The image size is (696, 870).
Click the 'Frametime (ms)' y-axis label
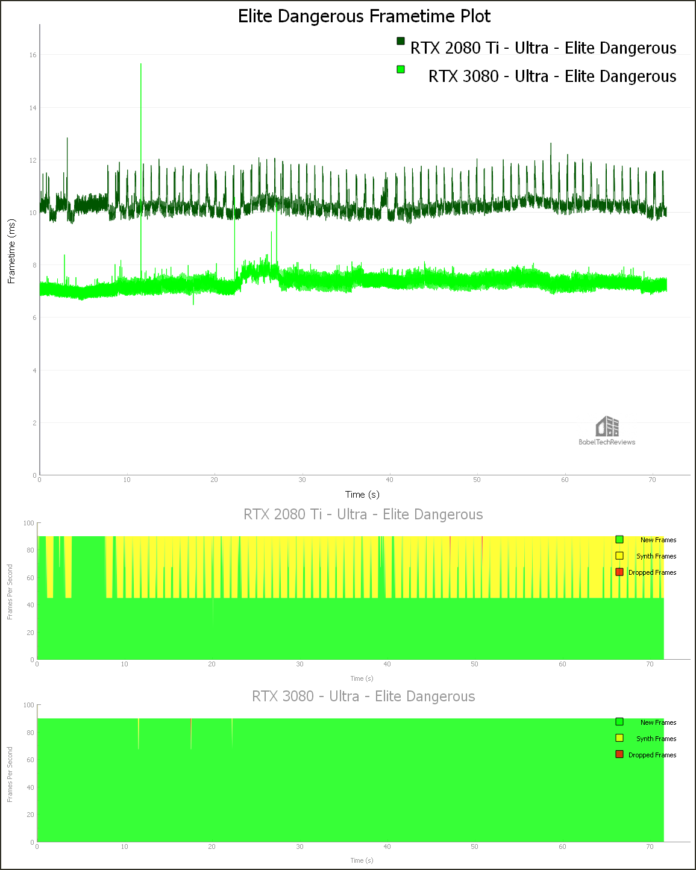(x=12, y=251)
